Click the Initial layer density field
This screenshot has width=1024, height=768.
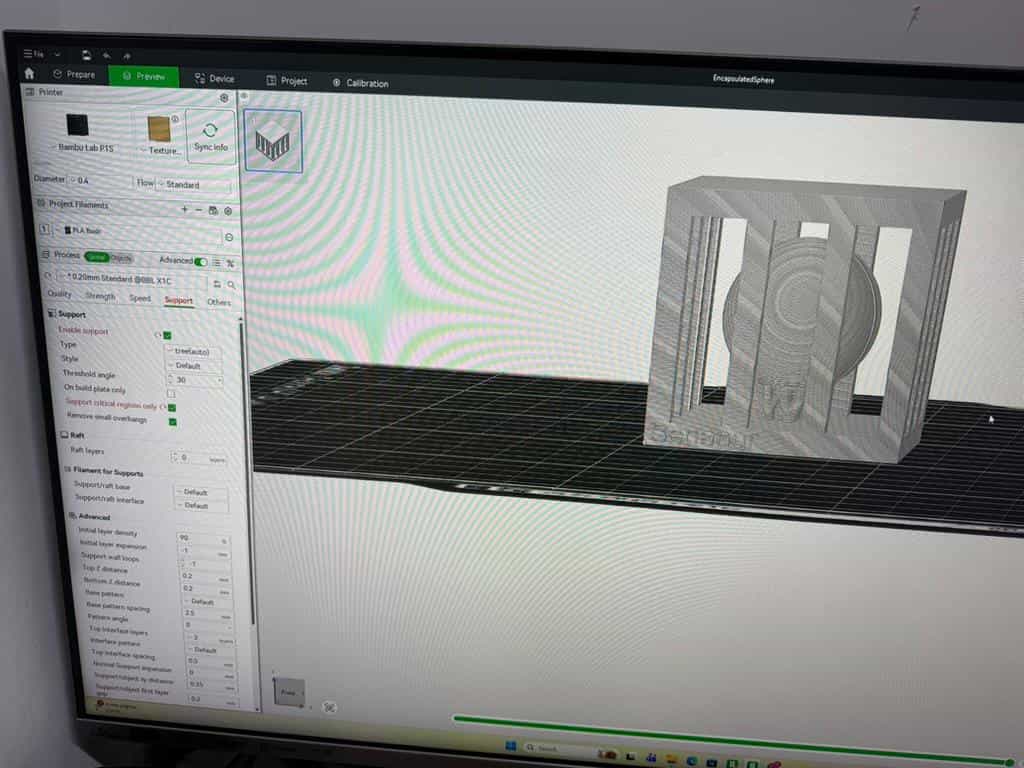pos(204,539)
